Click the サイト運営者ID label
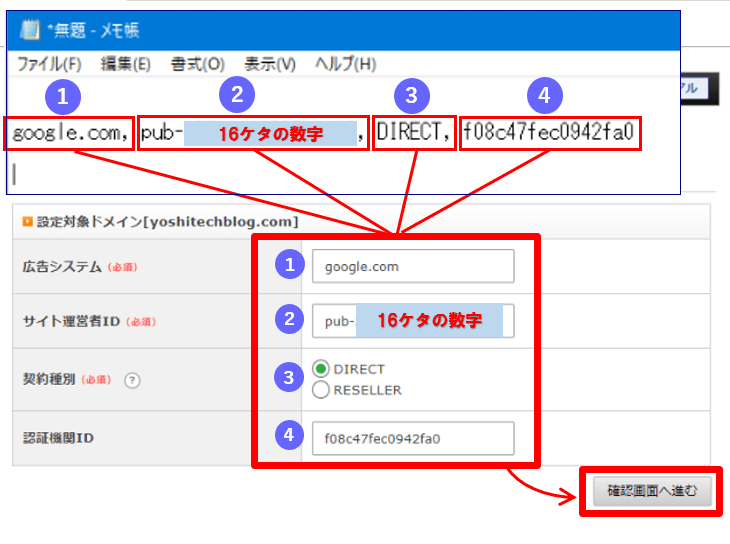Screen dimensions: 730x544 71,321
